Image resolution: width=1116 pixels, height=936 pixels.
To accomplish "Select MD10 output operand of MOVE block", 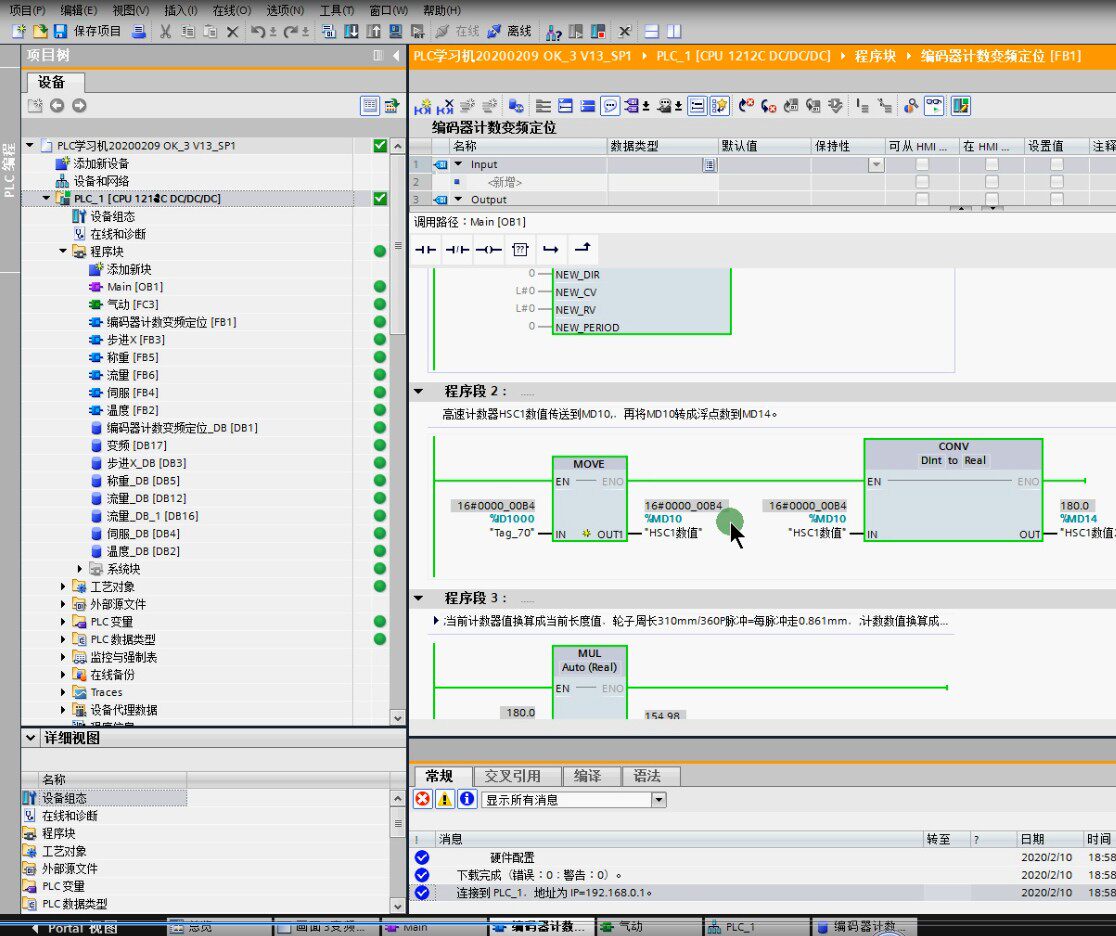I will point(664,519).
